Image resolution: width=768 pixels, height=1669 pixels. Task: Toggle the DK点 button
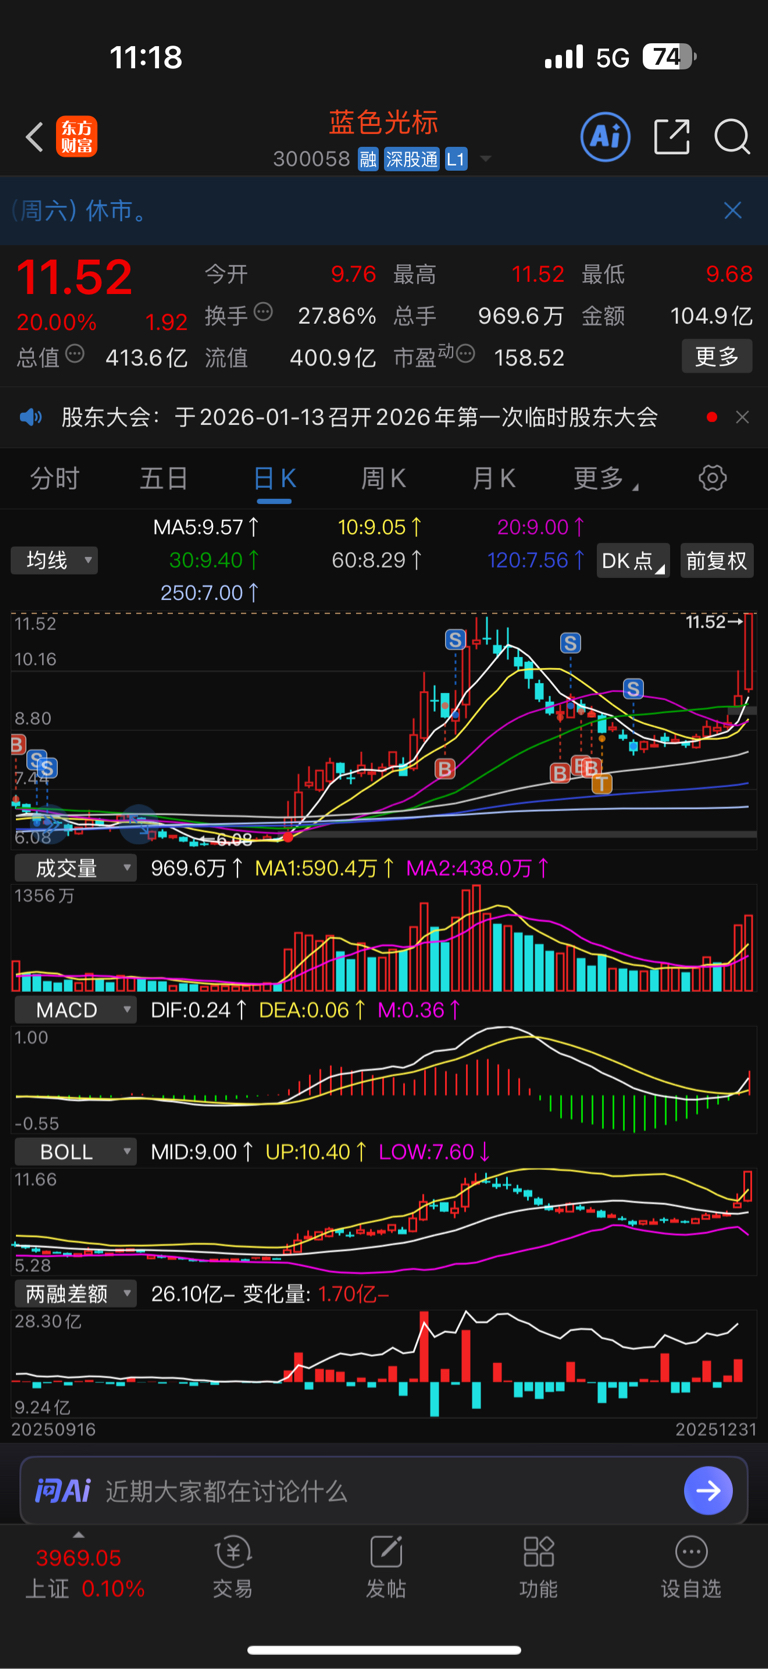(632, 560)
